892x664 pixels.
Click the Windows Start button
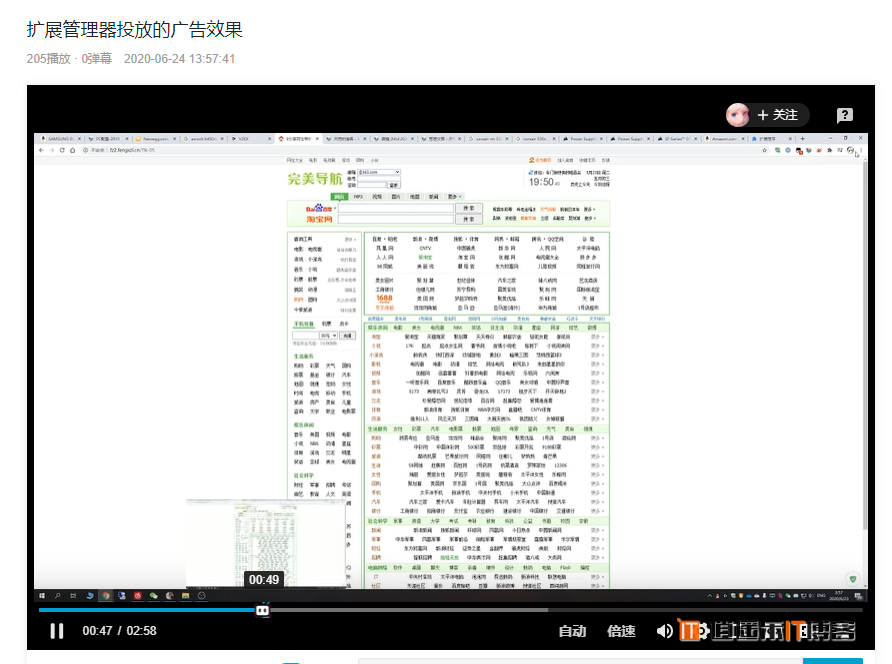pos(41,595)
